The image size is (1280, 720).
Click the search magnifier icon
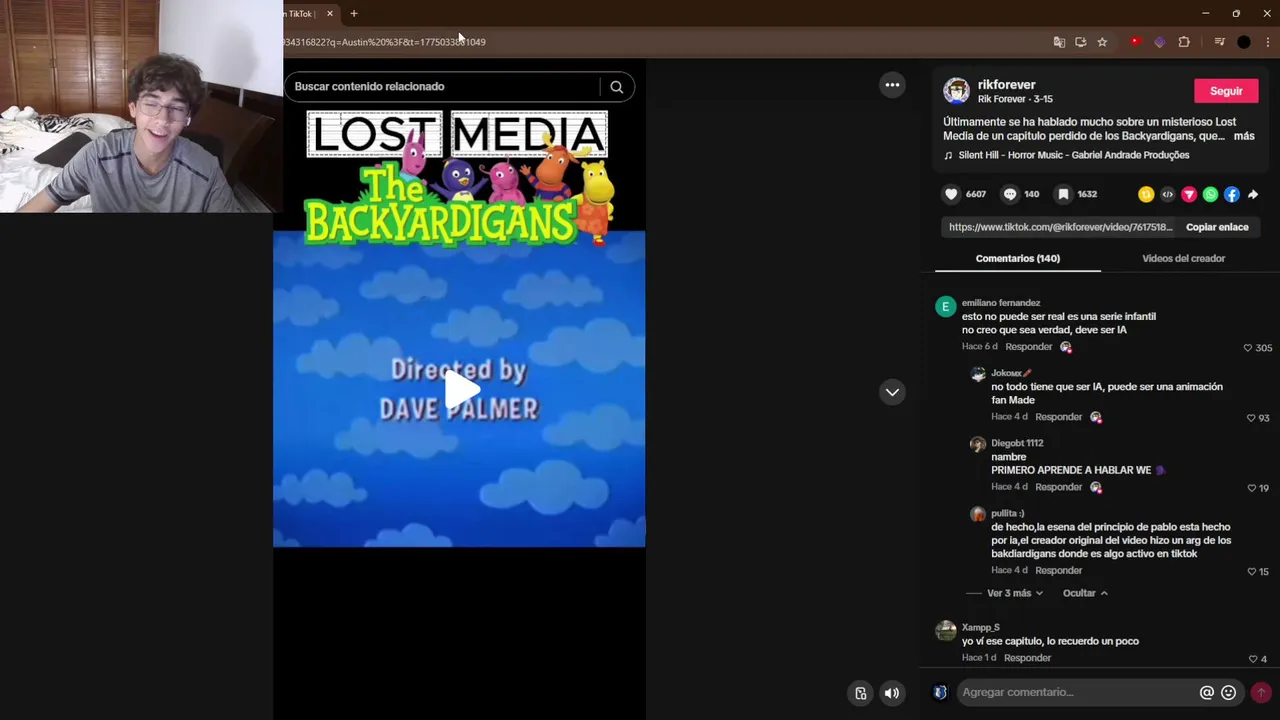(x=617, y=87)
